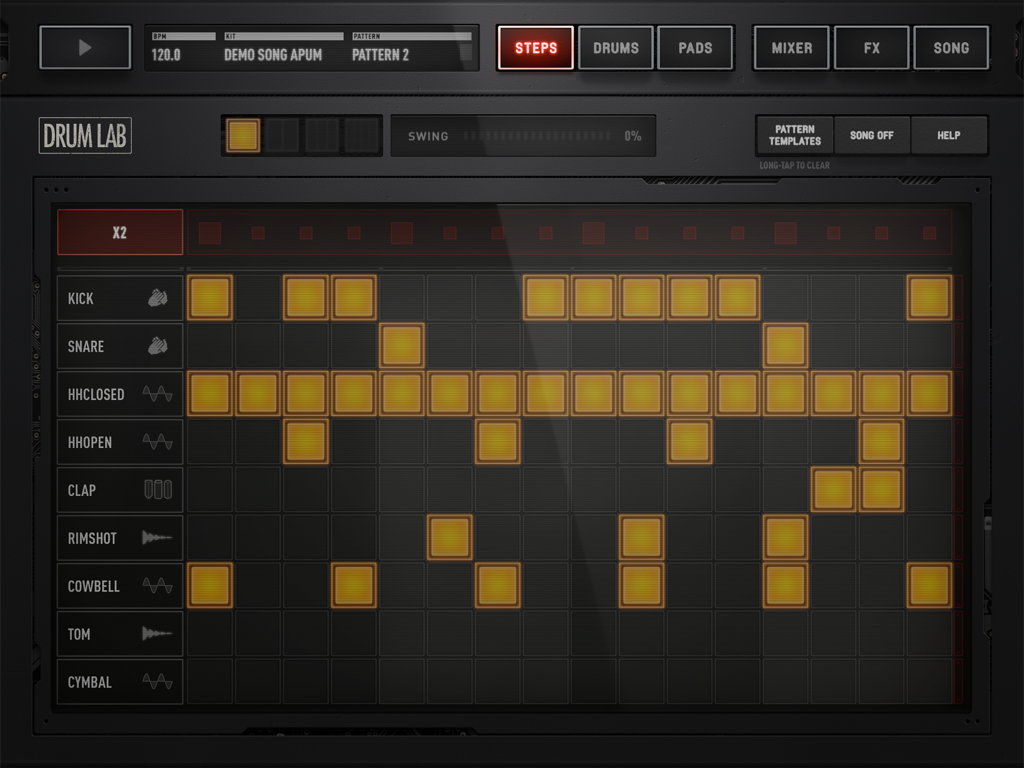Toggle the first Kick step on
This screenshot has height=768, width=1024.
coord(210,296)
